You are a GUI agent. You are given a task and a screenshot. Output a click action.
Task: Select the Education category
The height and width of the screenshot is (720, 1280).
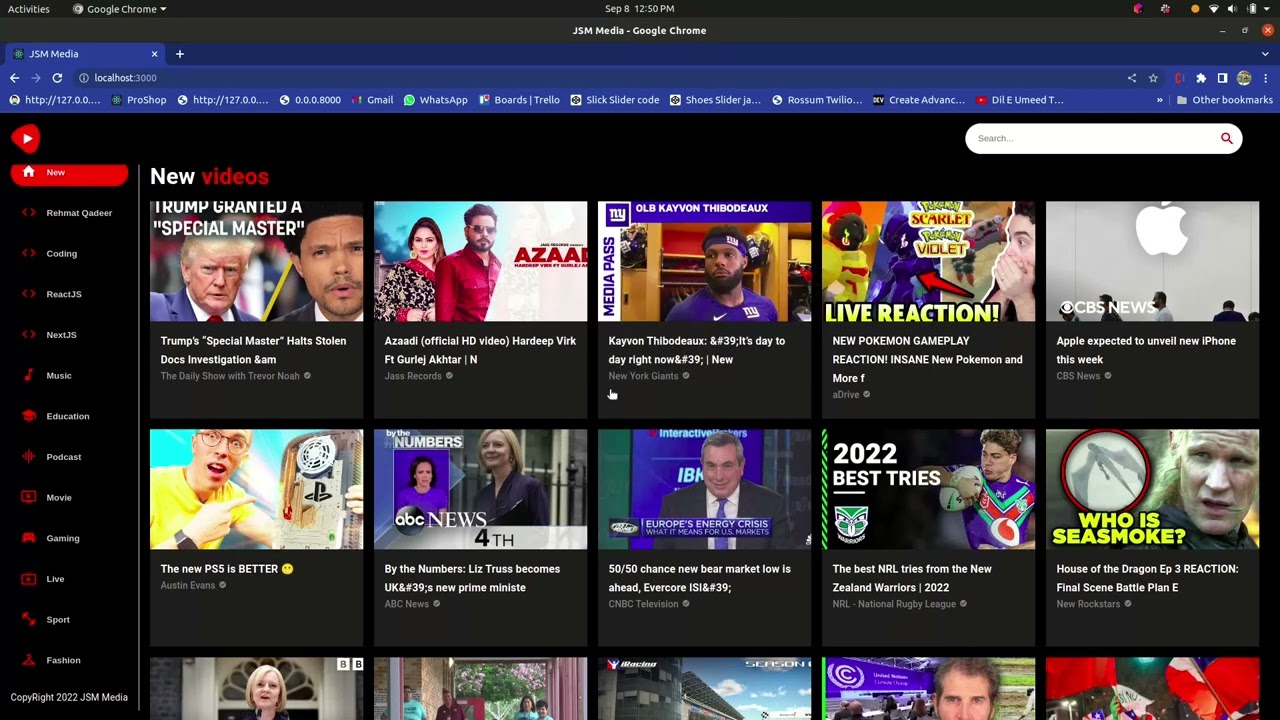68,416
